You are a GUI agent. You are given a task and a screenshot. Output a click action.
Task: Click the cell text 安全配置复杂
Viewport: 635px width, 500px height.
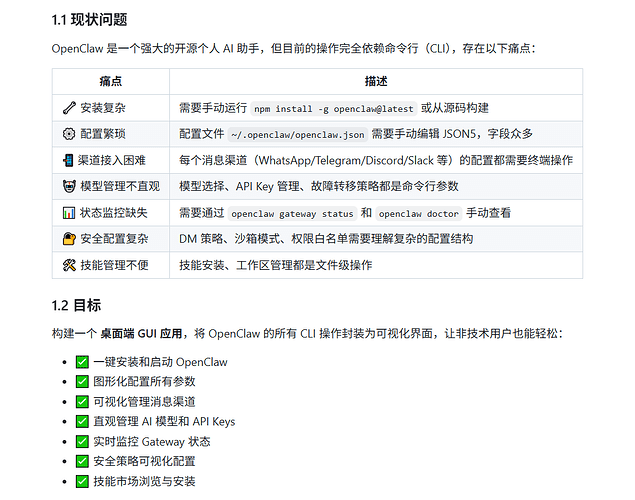click(114, 238)
